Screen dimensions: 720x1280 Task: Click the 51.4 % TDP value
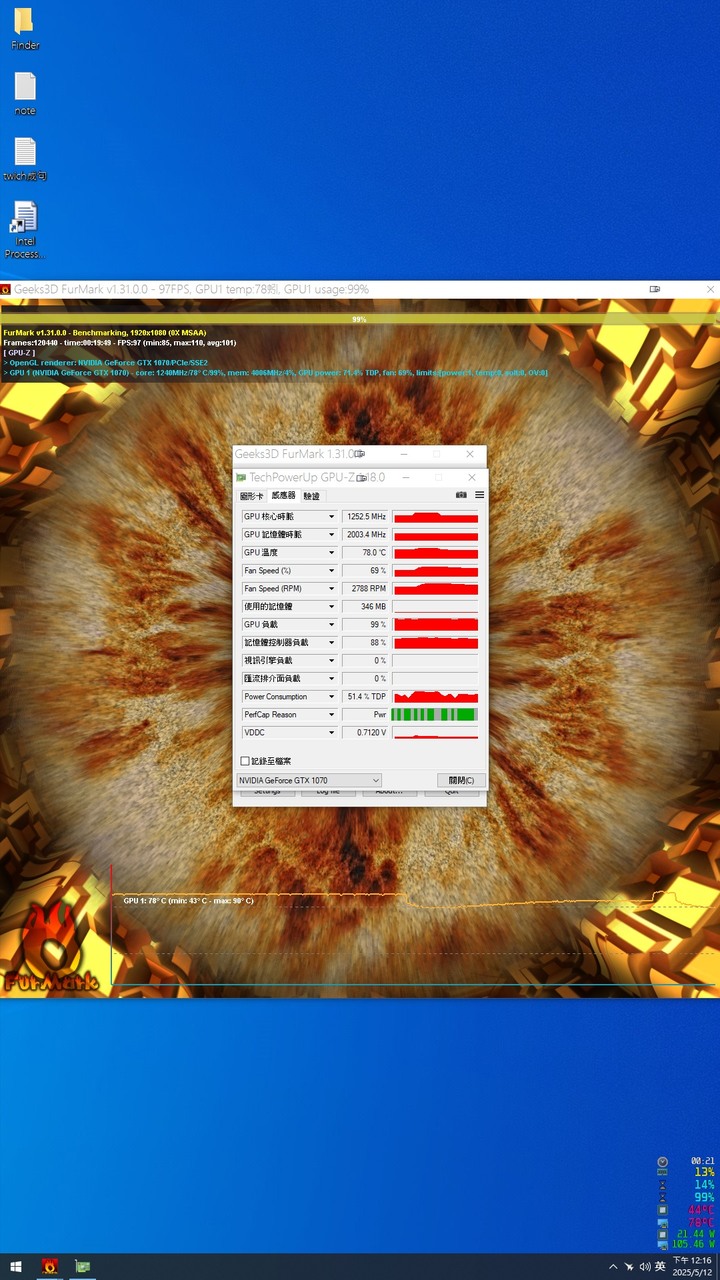[364, 697]
